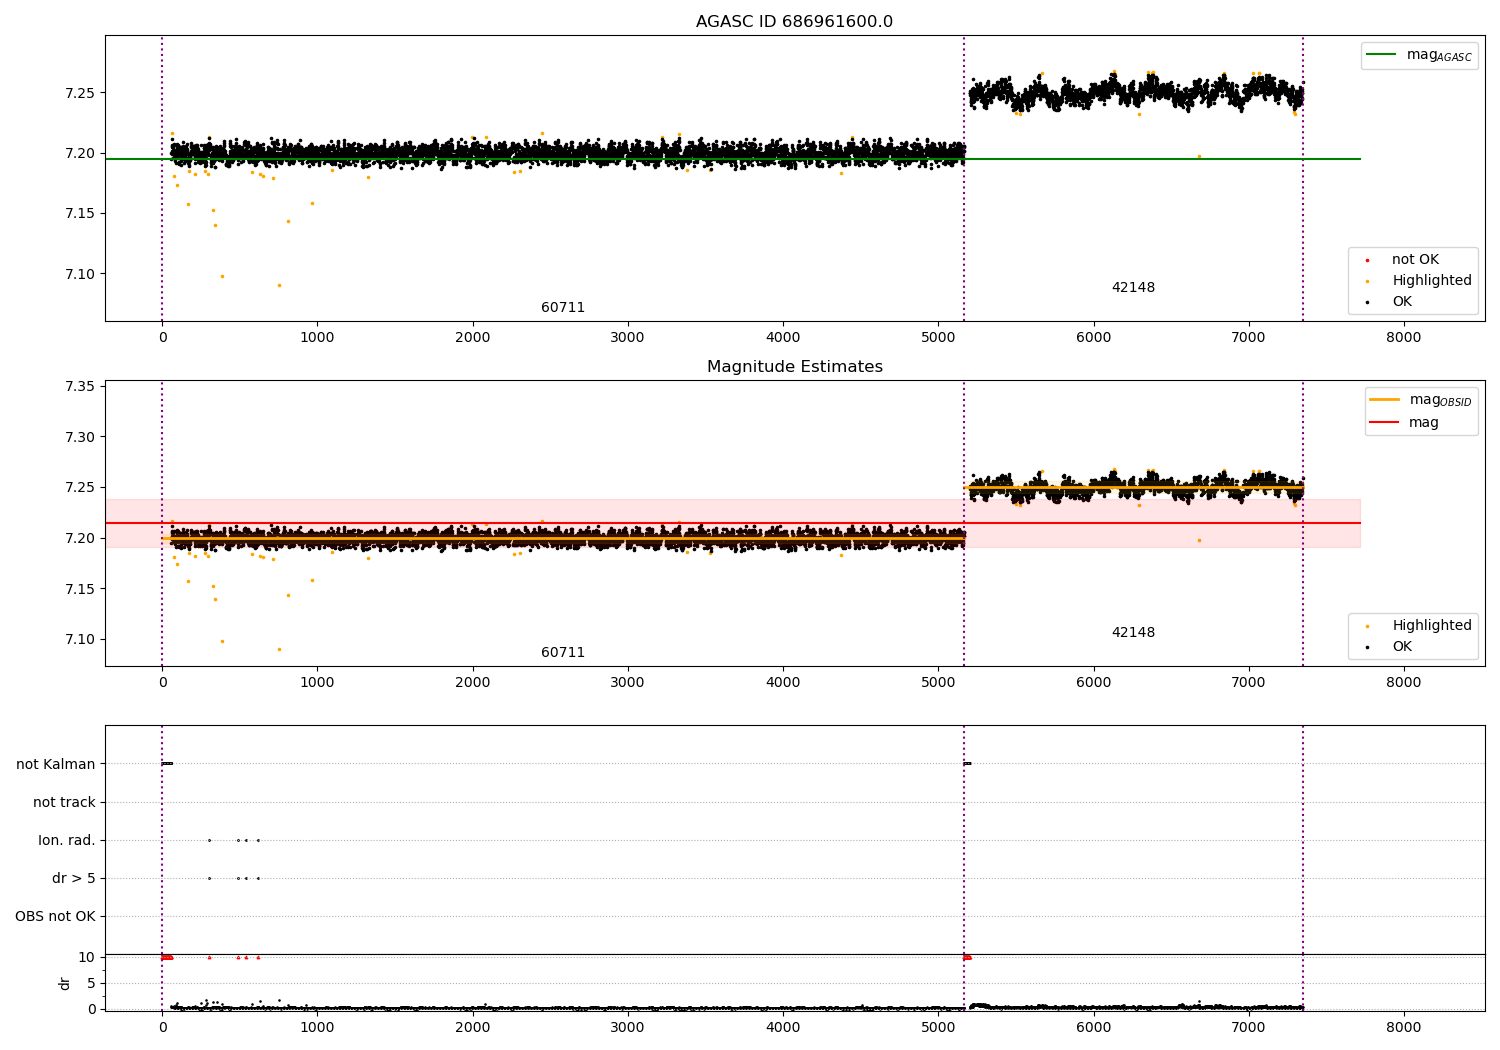This screenshot has height=1050, width=1500.
Task: Click the red line sample beside 'mag' legend entry
Action: coord(1384,423)
